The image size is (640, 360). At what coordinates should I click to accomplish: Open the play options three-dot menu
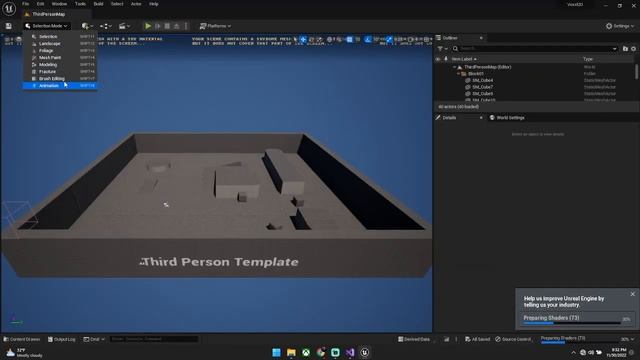(x=186, y=26)
